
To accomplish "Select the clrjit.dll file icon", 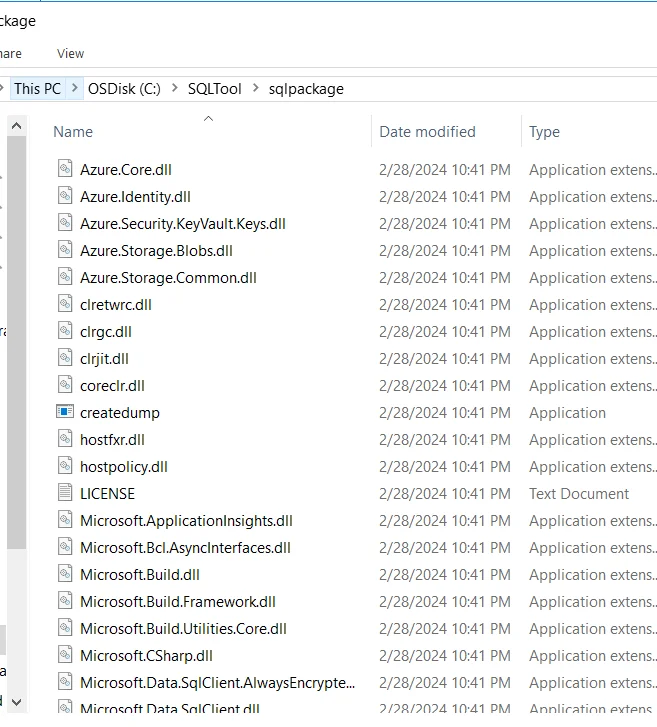I will (65, 358).
